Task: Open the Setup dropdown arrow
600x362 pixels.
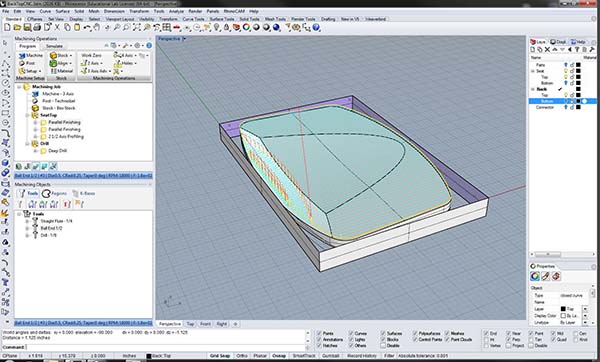Action: coord(40,71)
